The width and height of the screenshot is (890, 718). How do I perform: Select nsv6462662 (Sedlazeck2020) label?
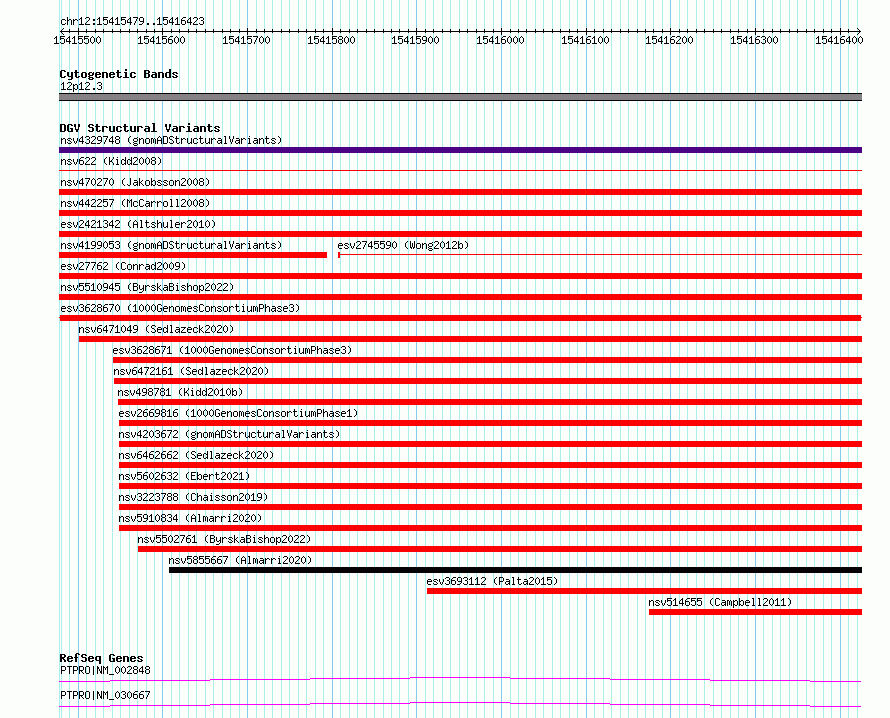coord(196,455)
